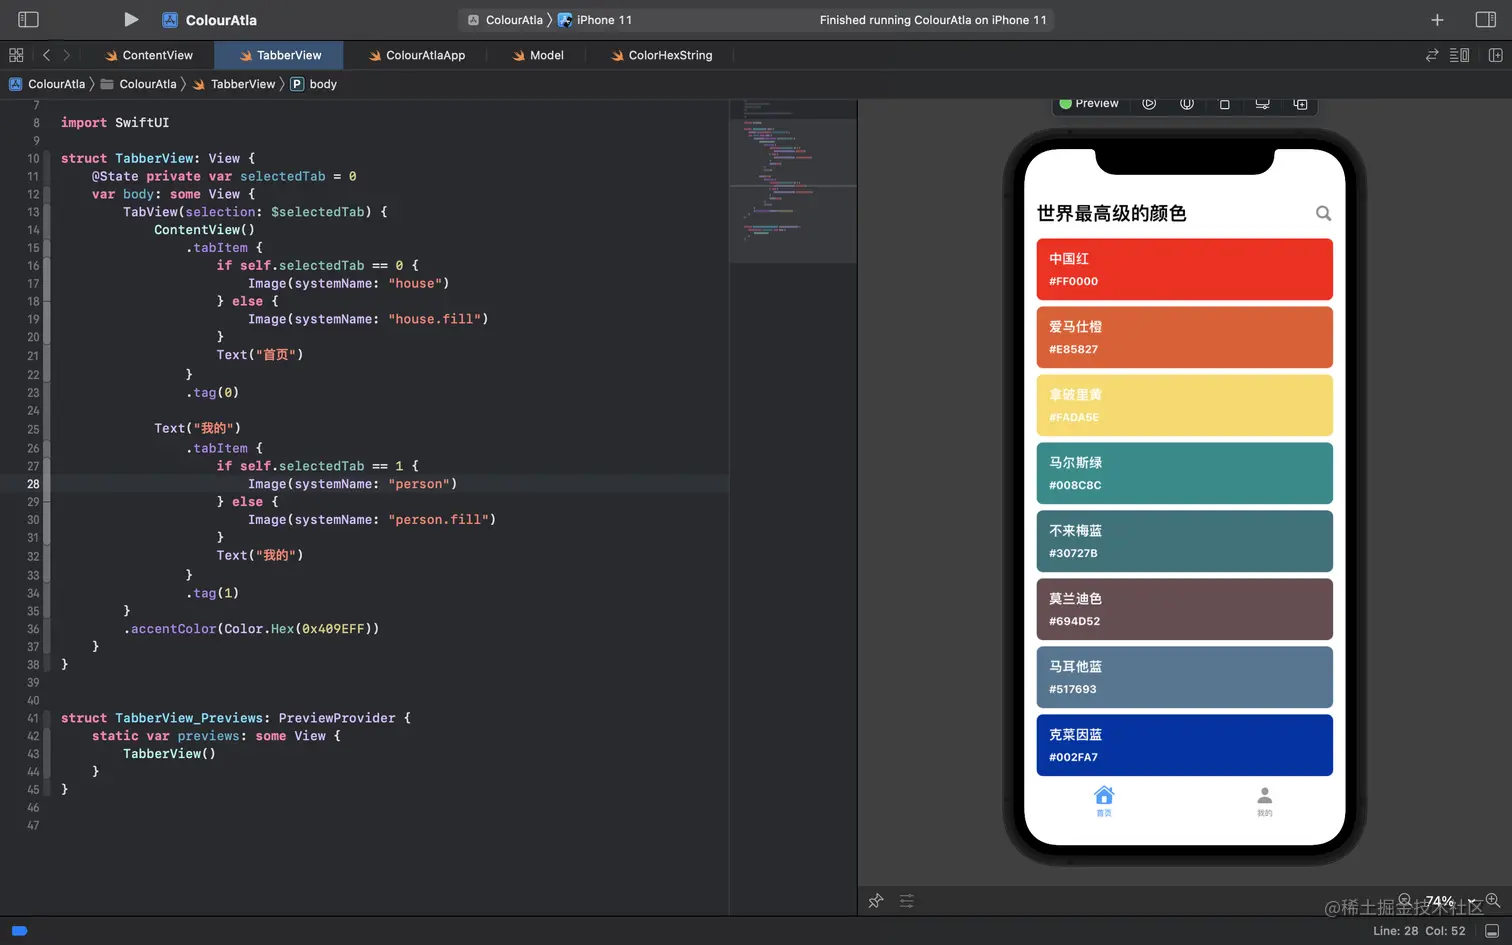The height and width of the screenshot is (945, 1512).
Task: Toggle the selectable preview mode icon
Action: pyautogui.click(x=1187, y=103)
